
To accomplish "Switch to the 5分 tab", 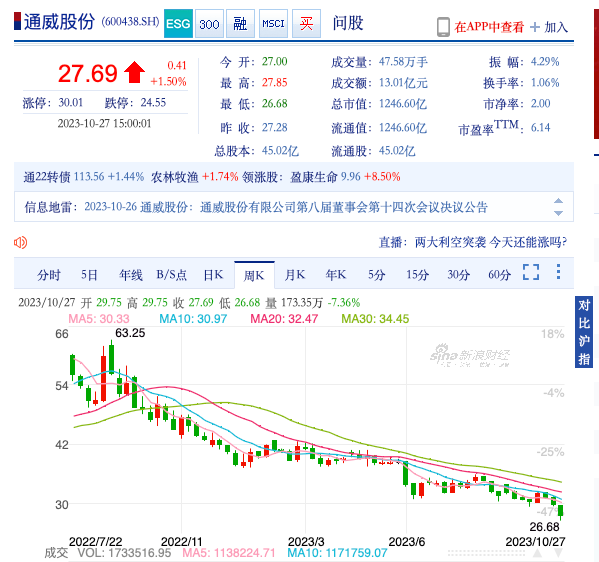I will coord(376,275).
